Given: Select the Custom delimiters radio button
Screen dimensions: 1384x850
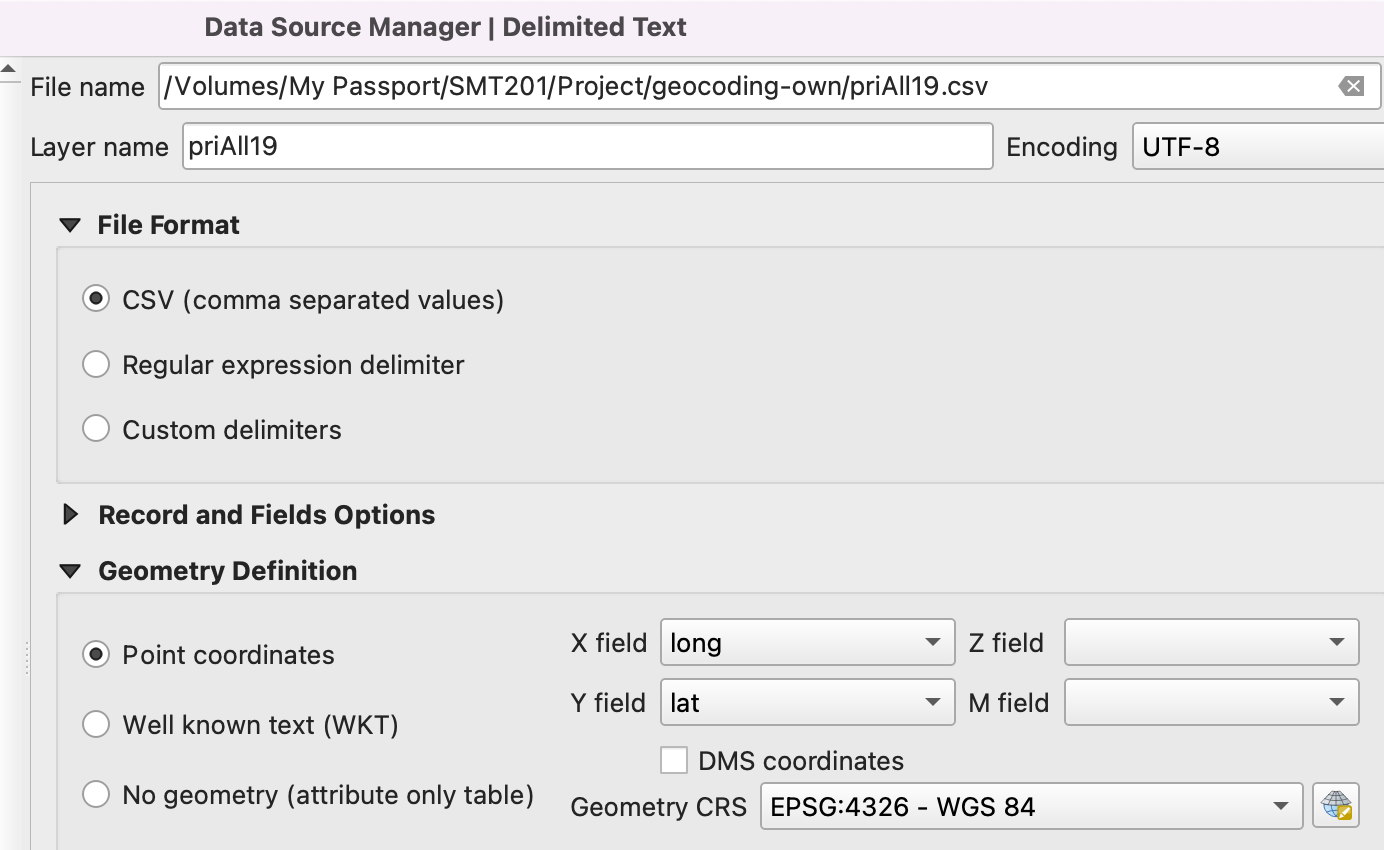Looking at the screenshot, I should [96, 430].
